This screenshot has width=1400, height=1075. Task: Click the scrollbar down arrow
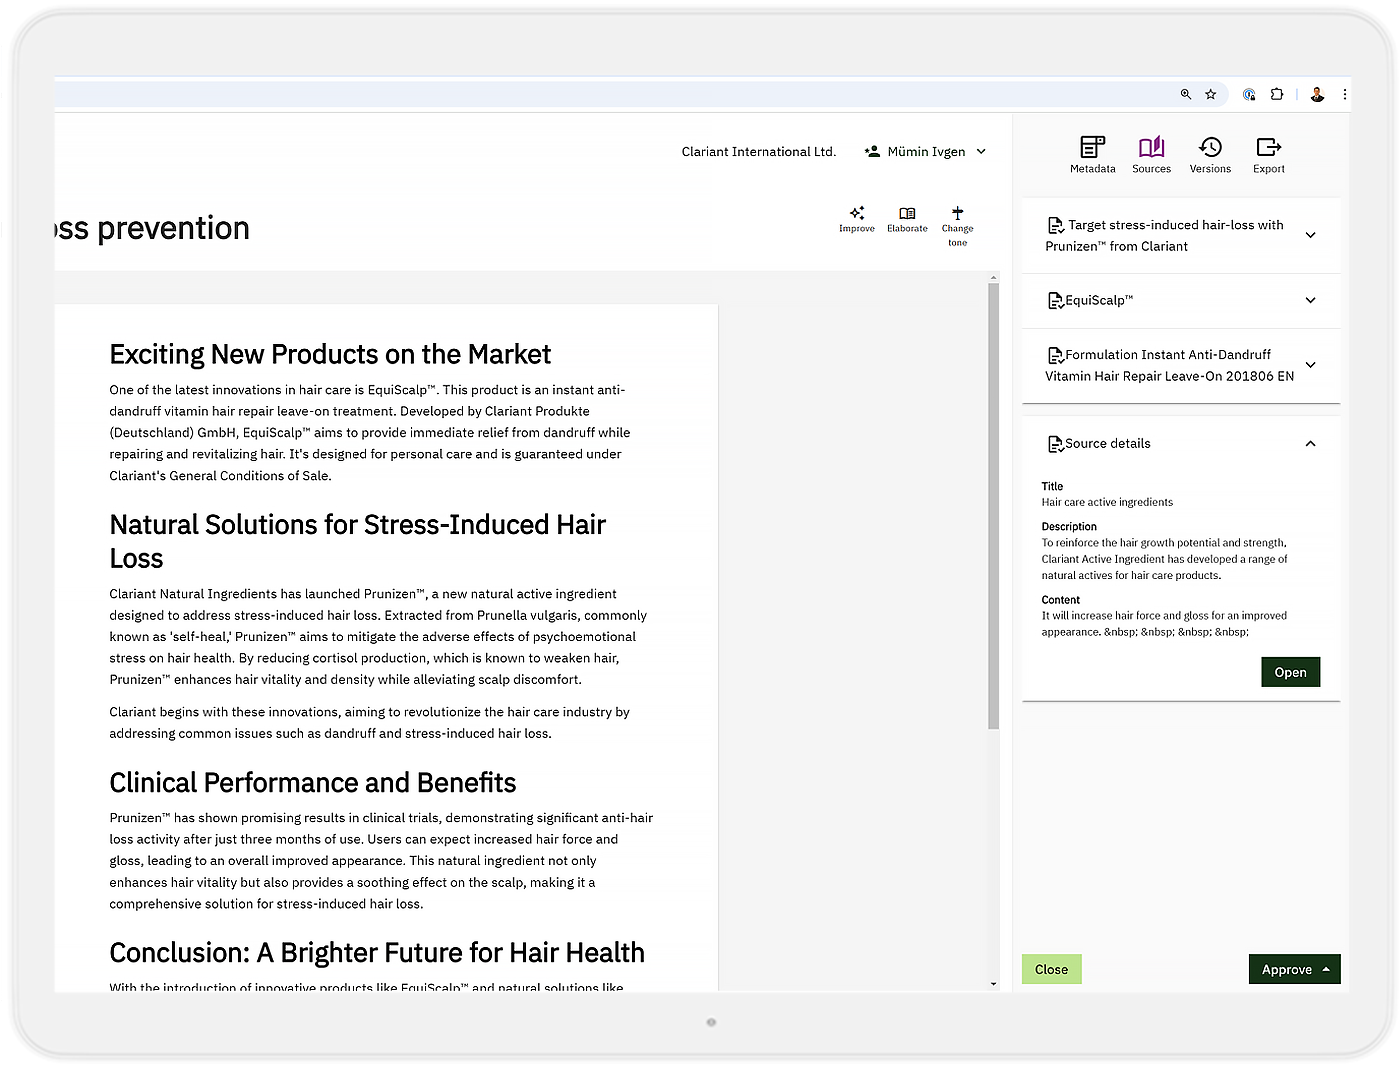(x=993, y=984)
